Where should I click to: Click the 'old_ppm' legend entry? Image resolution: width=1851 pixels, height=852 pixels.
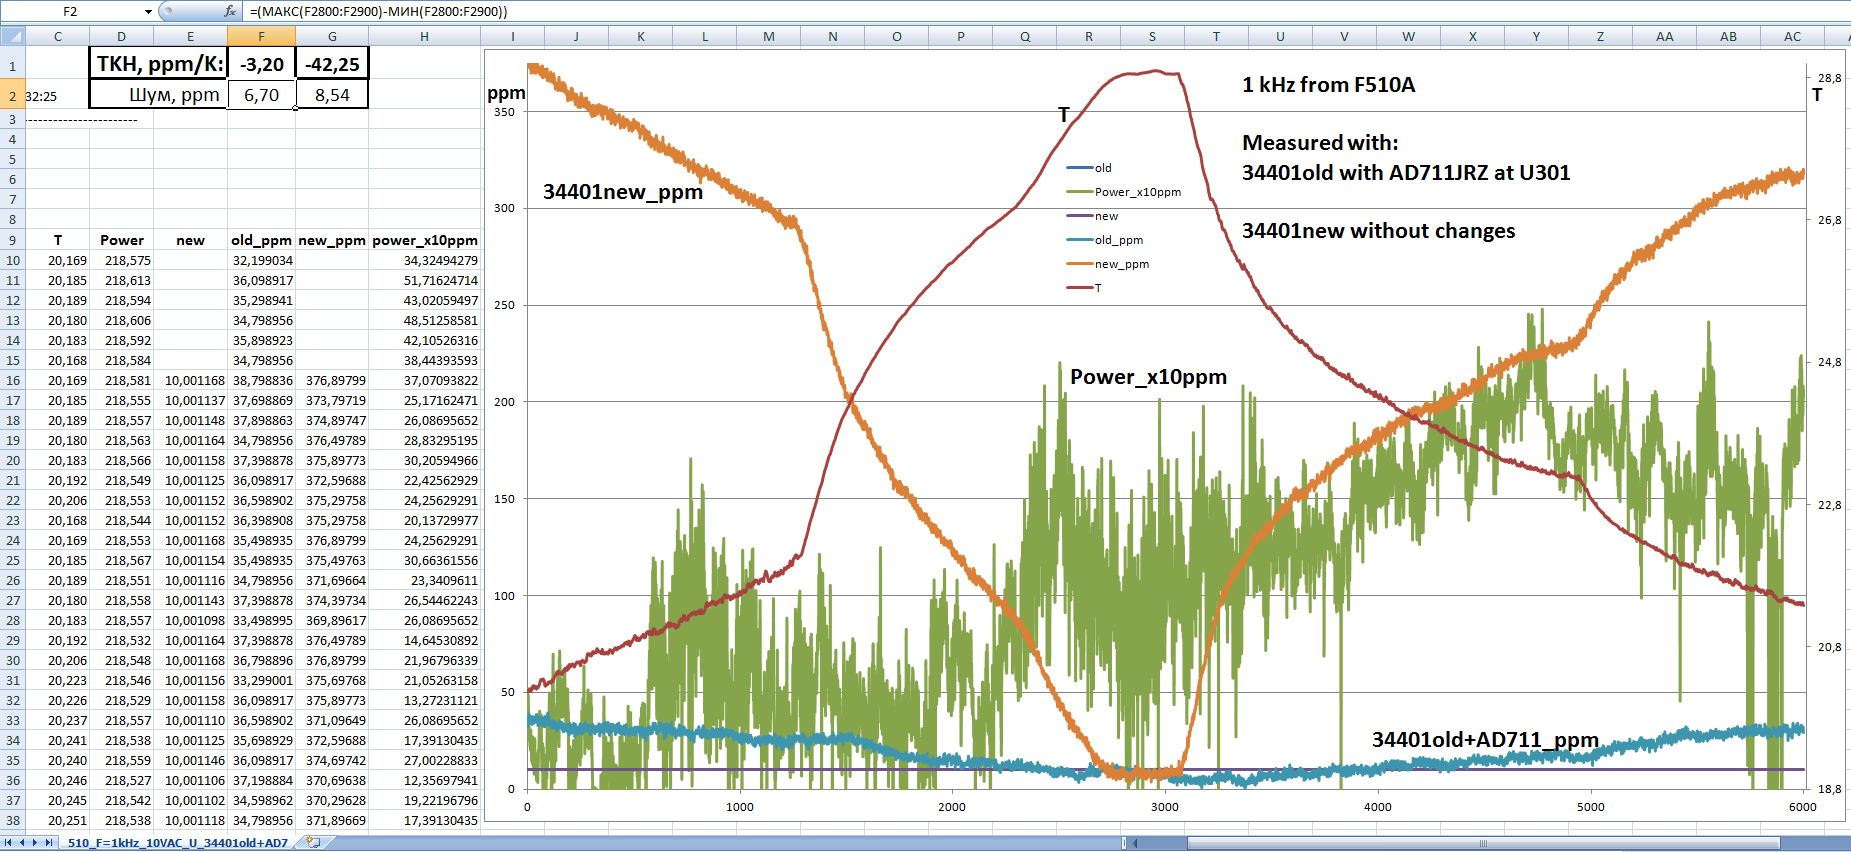pyautogui.click(x=1105, y=240)
